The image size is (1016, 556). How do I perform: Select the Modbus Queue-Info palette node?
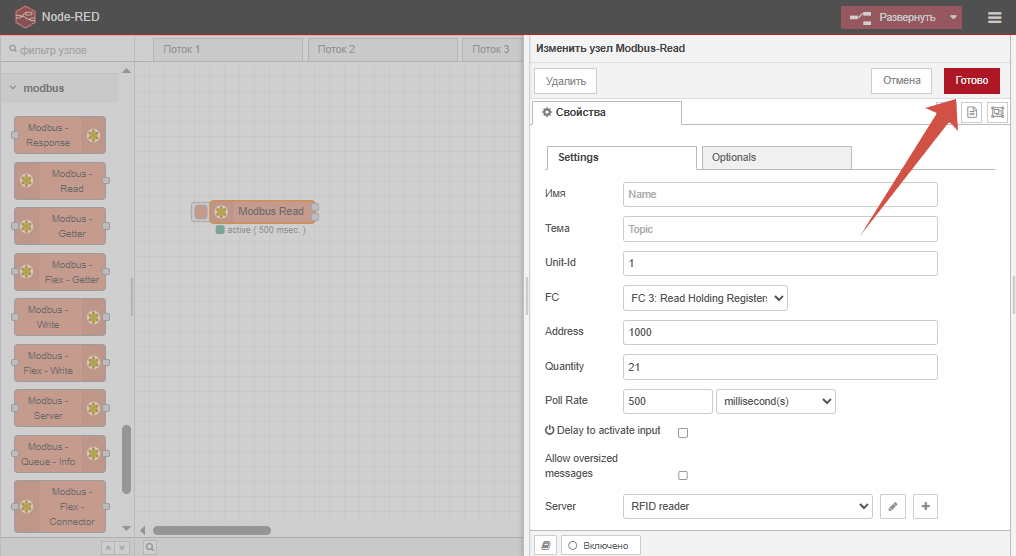(60, 454)
